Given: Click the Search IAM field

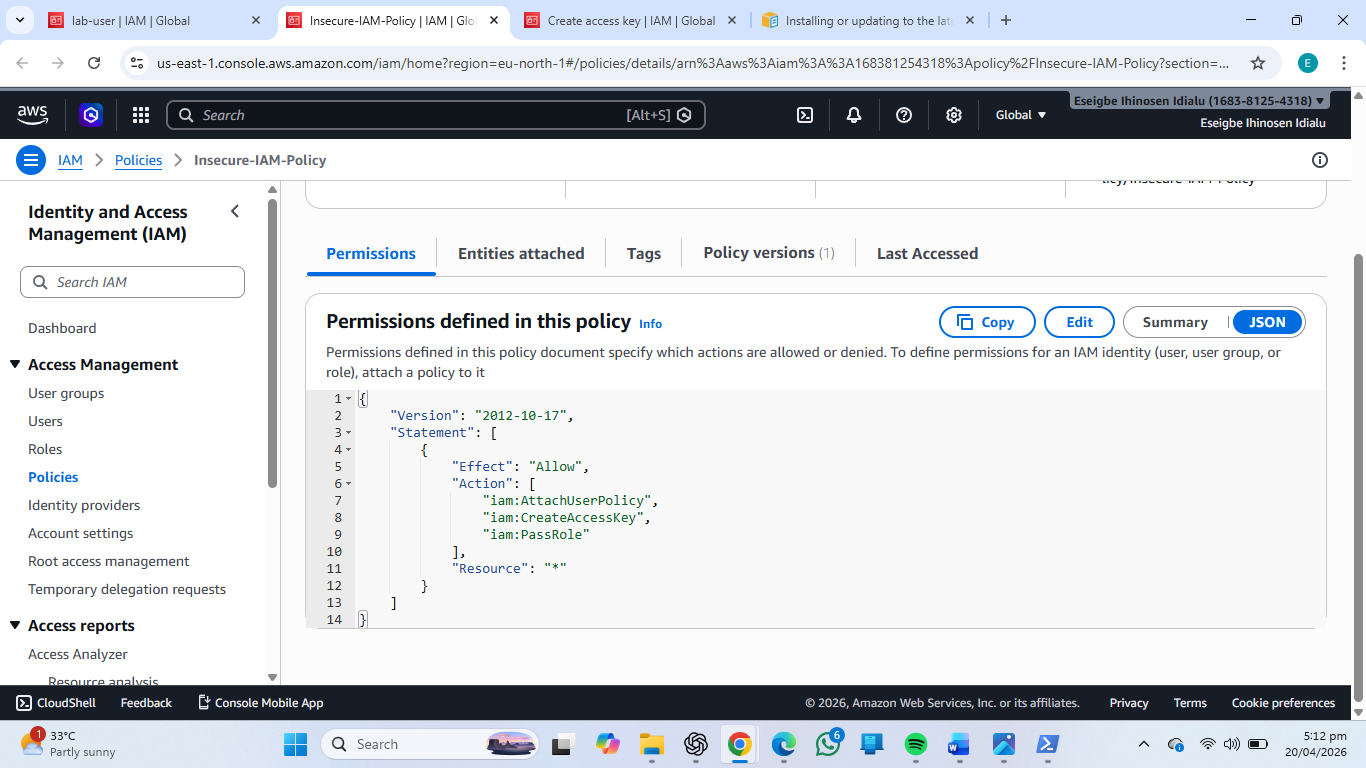Looking at the screenshot, I should (x=132, y=282).
